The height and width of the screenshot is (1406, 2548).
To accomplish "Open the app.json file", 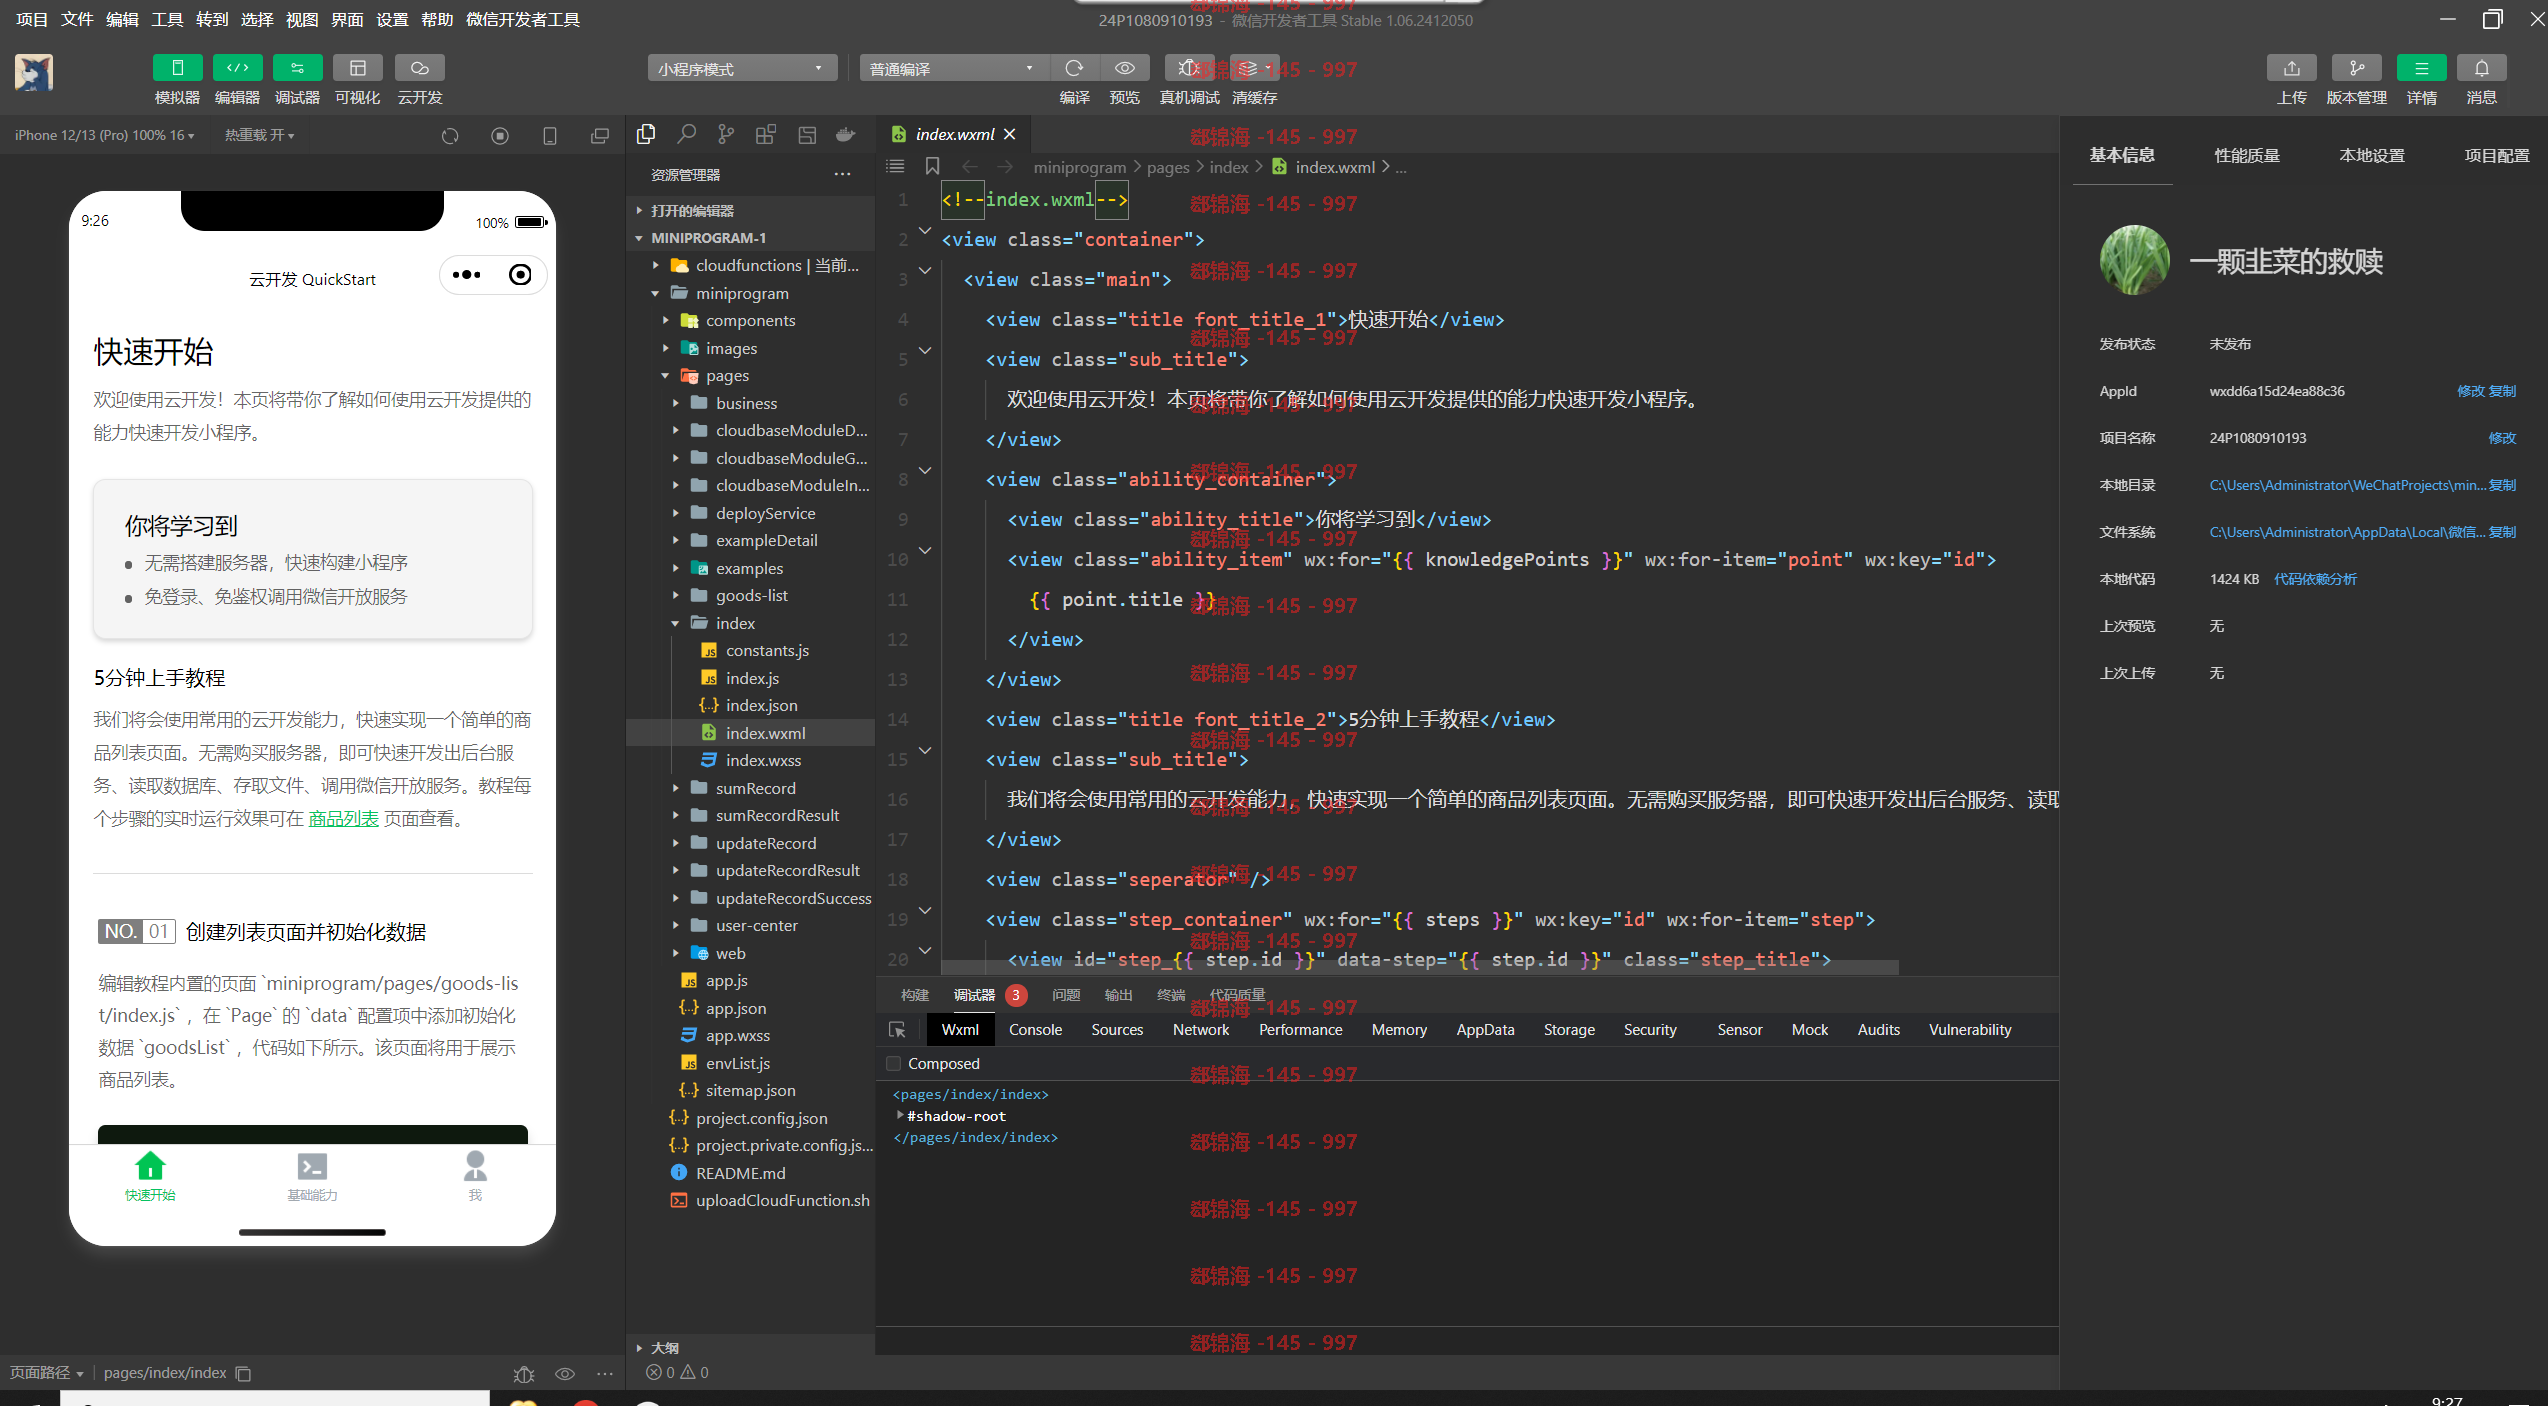I will coord(736,1008).
